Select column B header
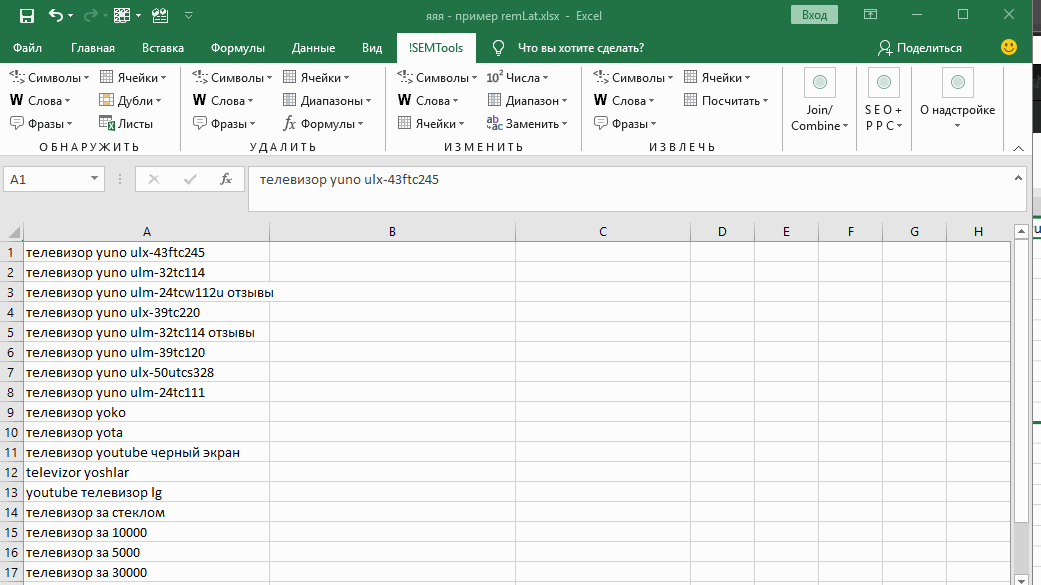1041x585 pixels. coord(392,232)
